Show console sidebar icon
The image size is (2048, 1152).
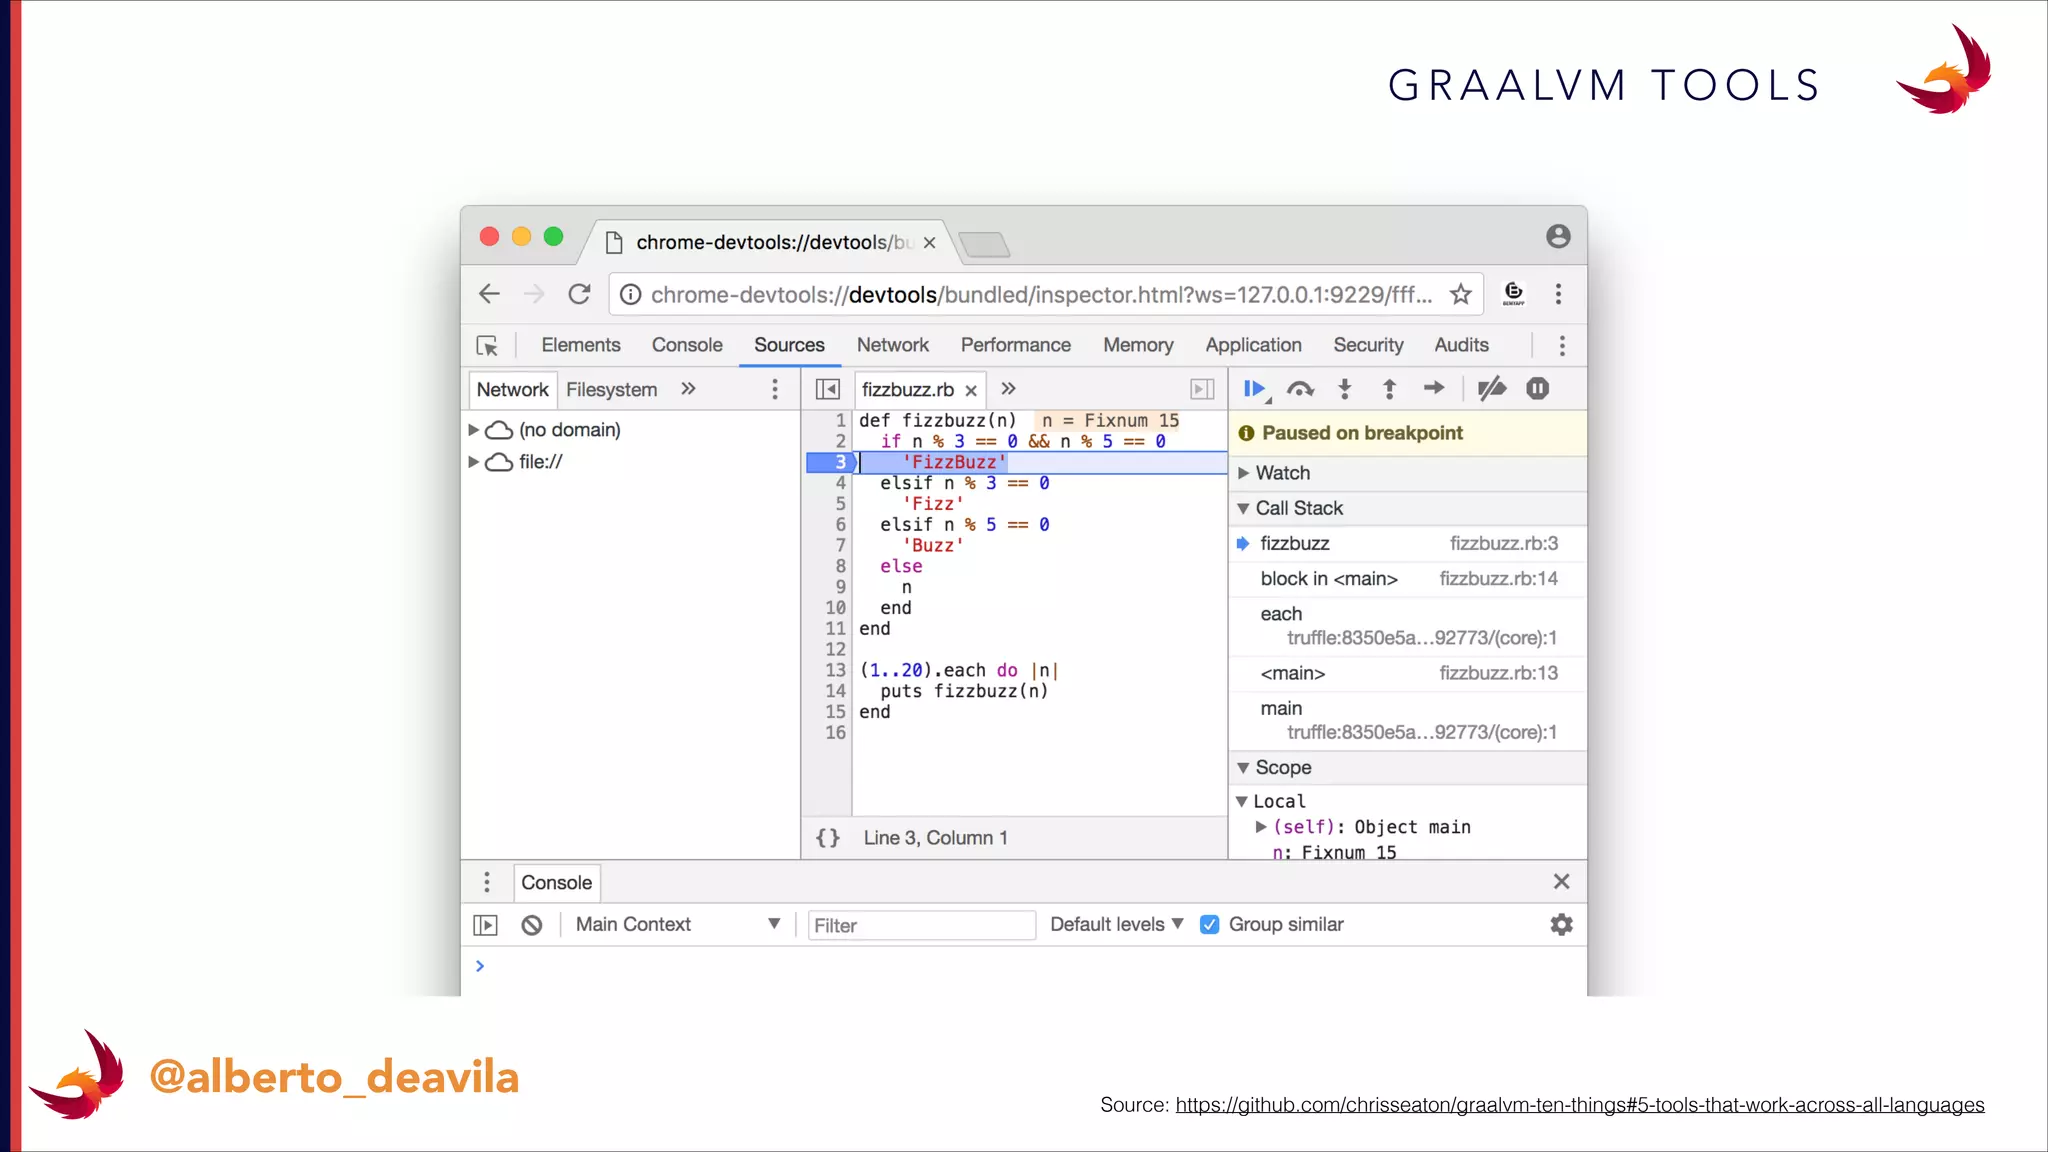(x=485, y=925)
